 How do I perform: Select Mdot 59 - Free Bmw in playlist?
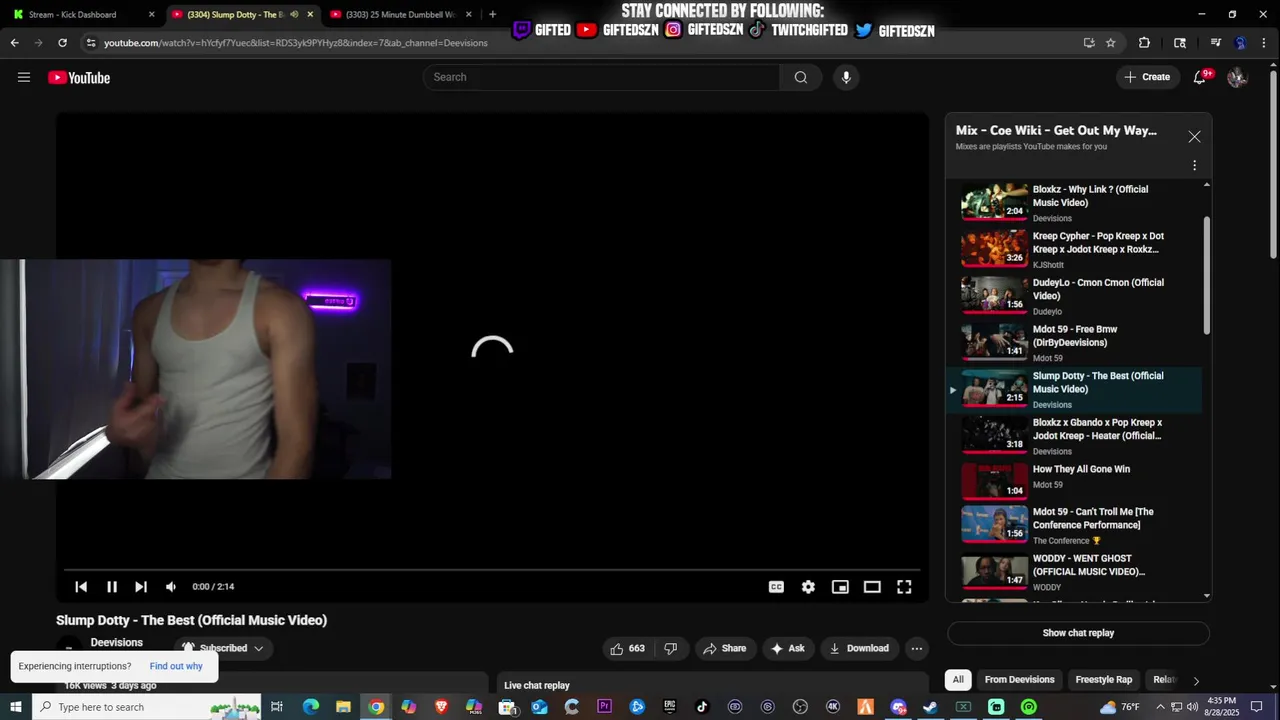click(1075, 342)
